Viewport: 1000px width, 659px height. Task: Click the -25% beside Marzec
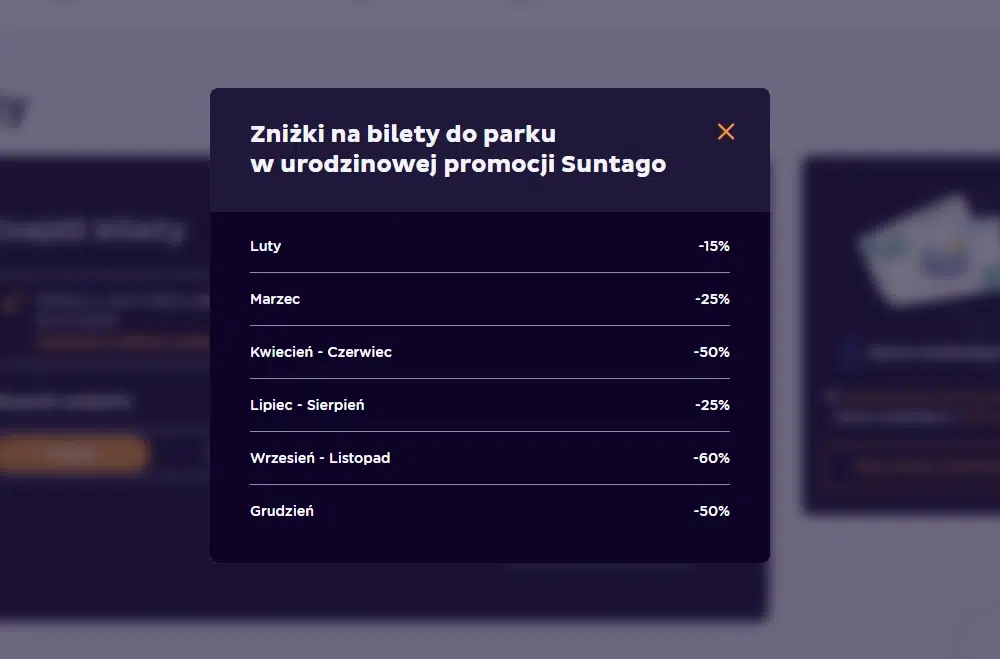[x=714, y=299]
